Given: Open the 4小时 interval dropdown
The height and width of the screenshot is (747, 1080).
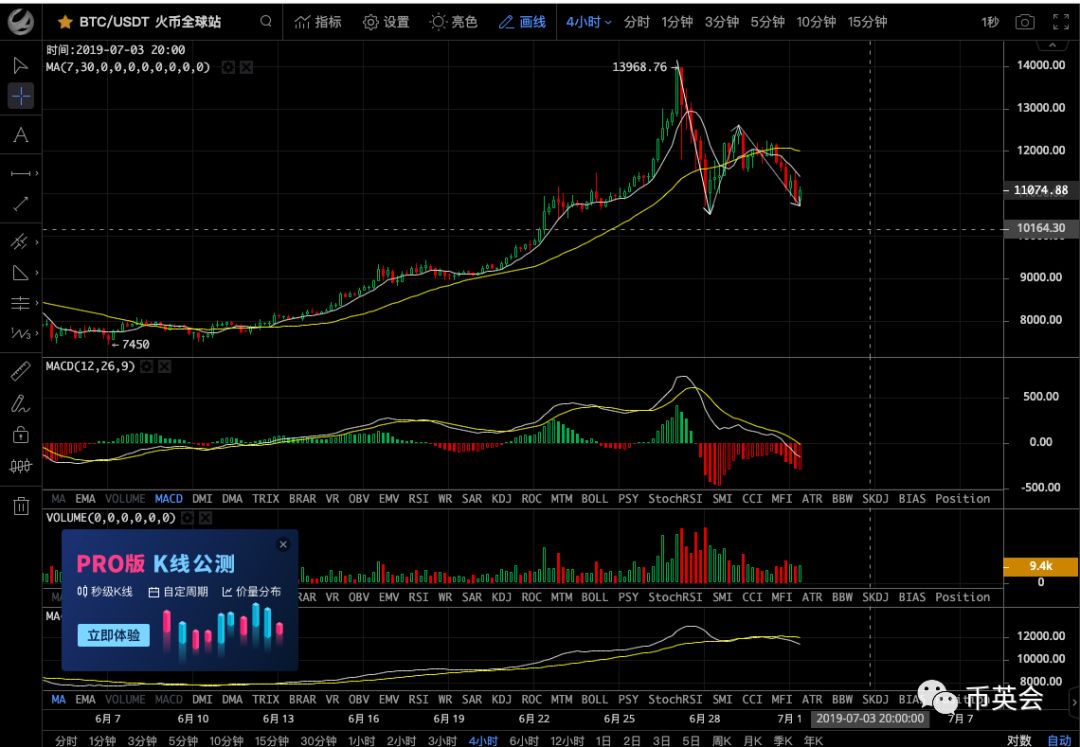Looking at the screenshot, I should click(588, 22).
